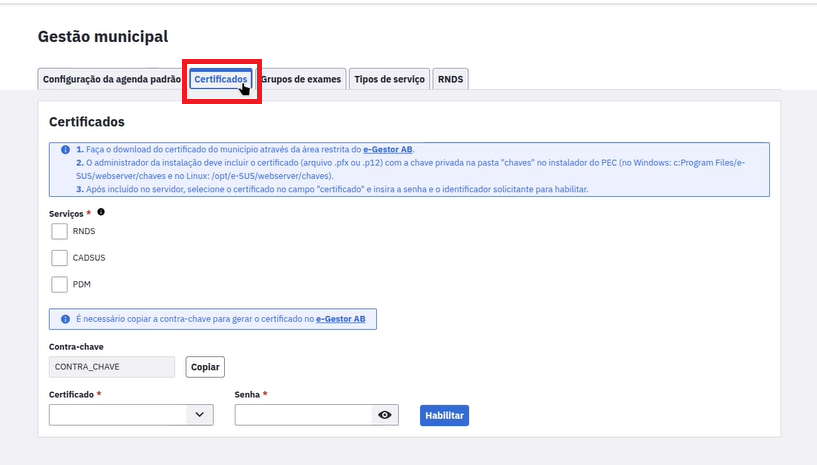This screenshot has width=817, height=465.
Task: Click info icon in the contra-chave notice
Action: 65,319
